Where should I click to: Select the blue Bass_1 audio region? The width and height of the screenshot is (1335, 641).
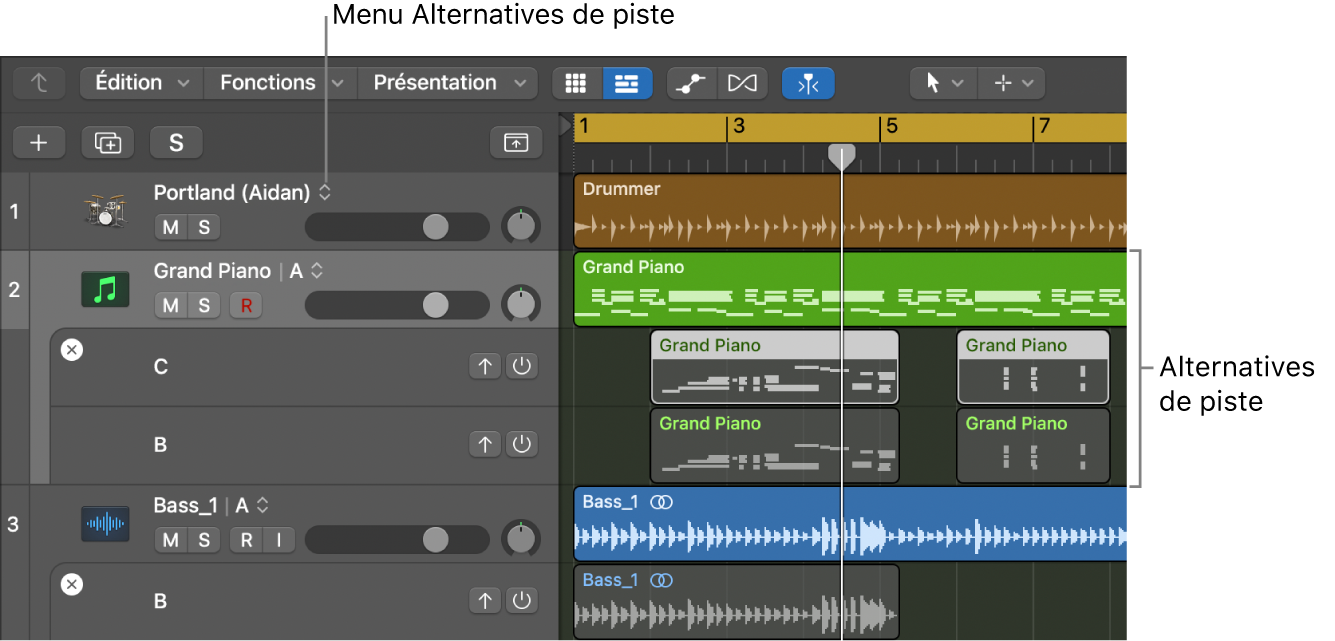click(x=850, y=524)
